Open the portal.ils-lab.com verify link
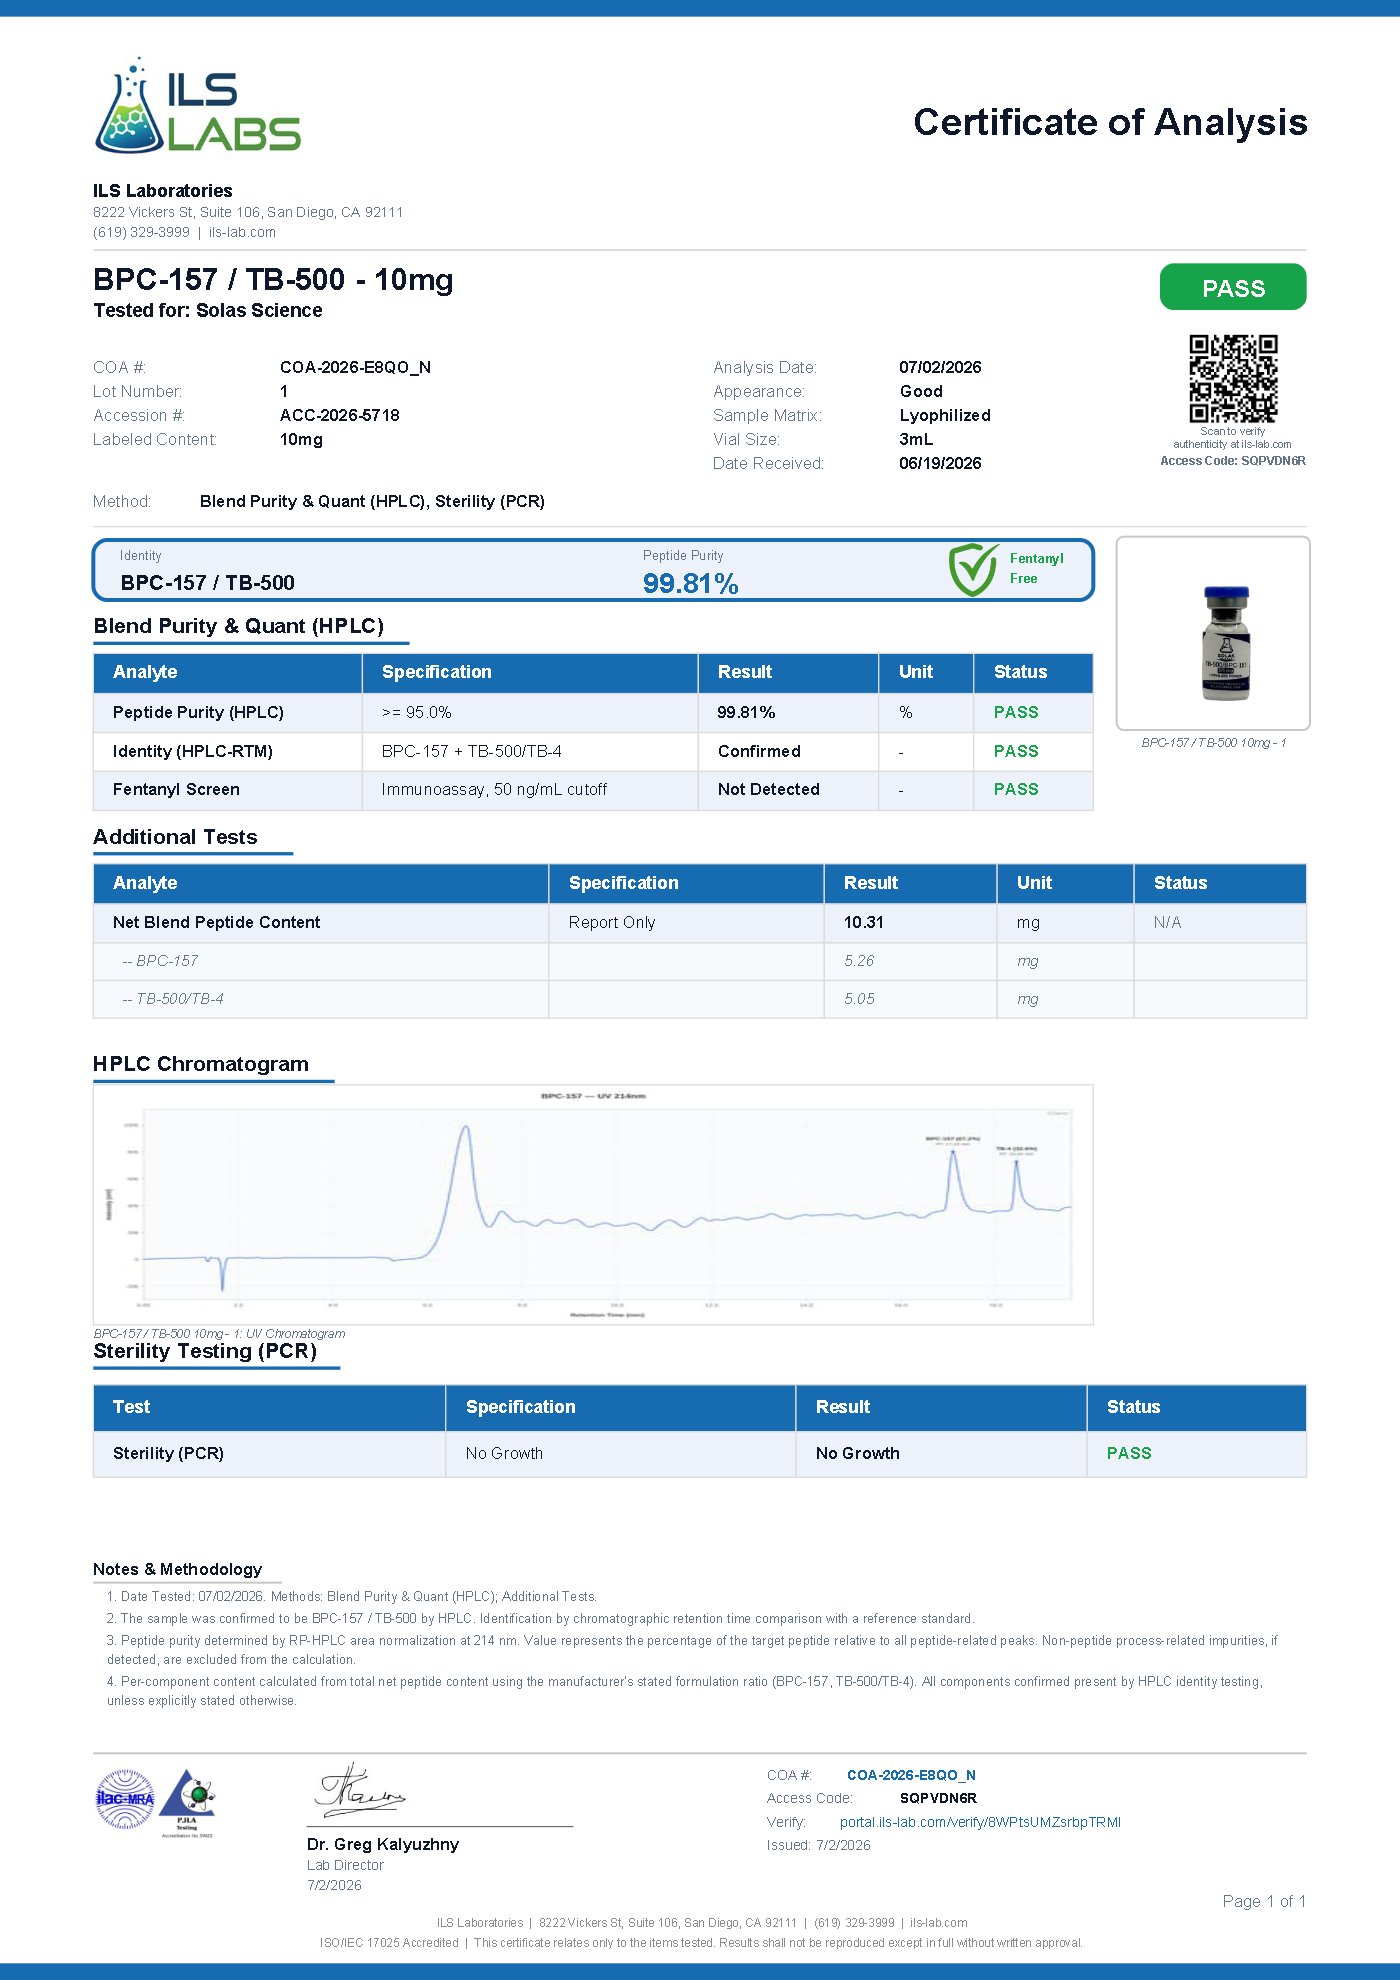 pyautogui.click(x=980, y=1822)
